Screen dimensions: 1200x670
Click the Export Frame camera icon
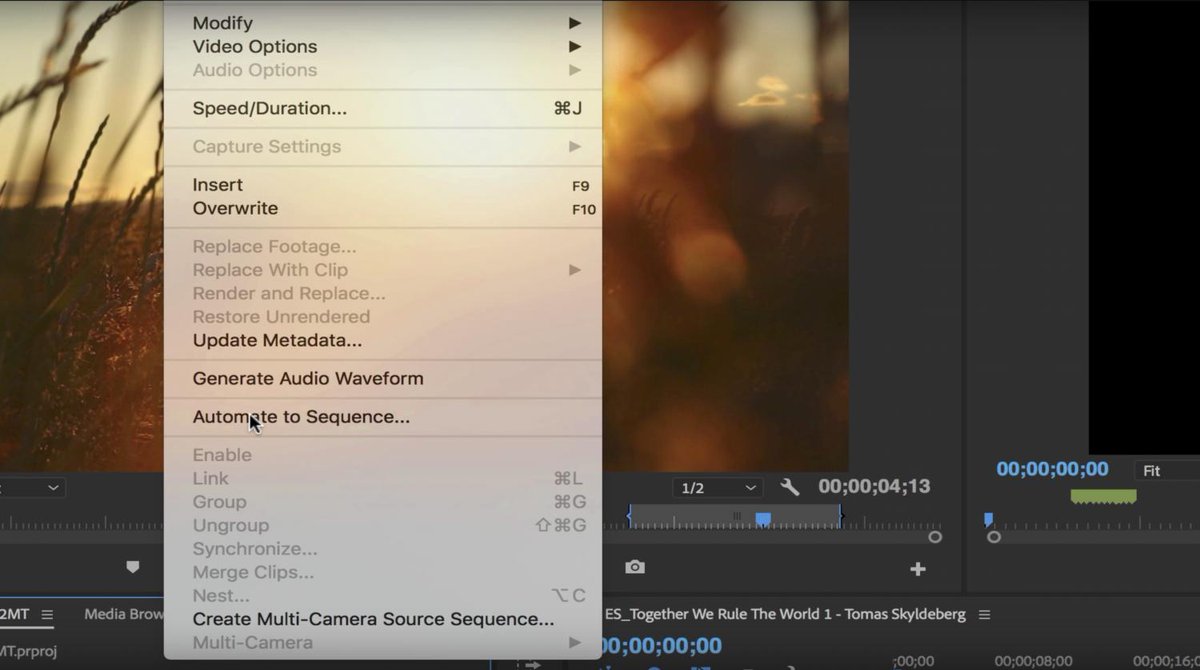pos(637,567)
